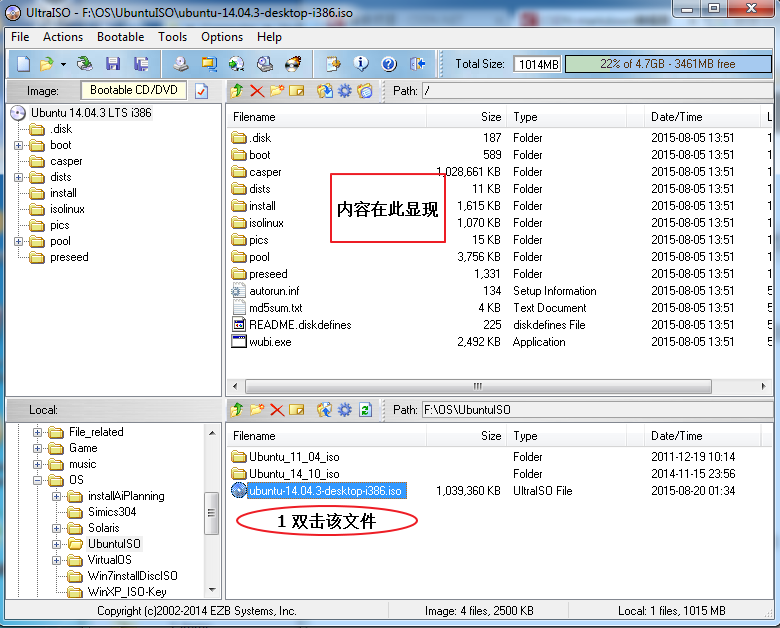
Task: Click New Folder icon in image pane toolbar
Action: pos(277,91)
